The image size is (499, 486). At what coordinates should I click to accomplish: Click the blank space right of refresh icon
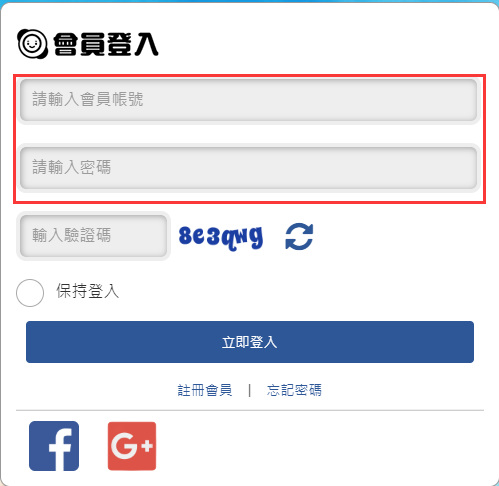[398, 236]
